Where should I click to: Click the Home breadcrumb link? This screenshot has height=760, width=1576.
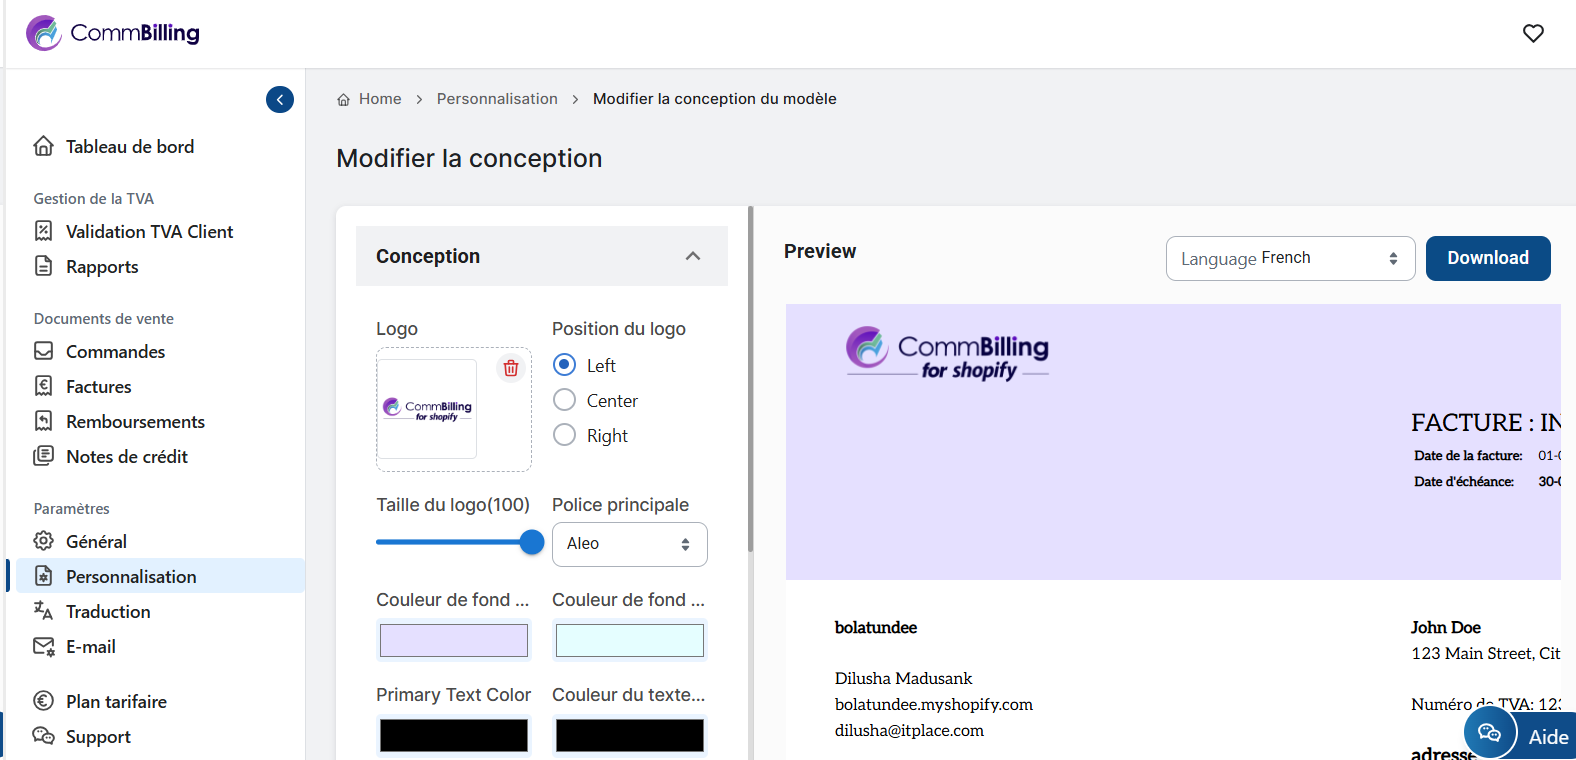point(380,99)
